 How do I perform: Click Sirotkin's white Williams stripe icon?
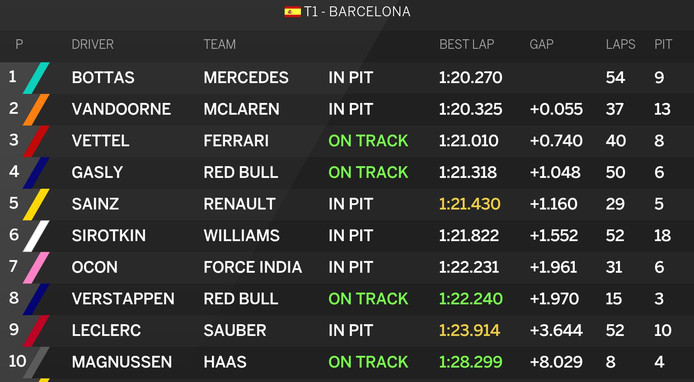click(x=36, y=236)
